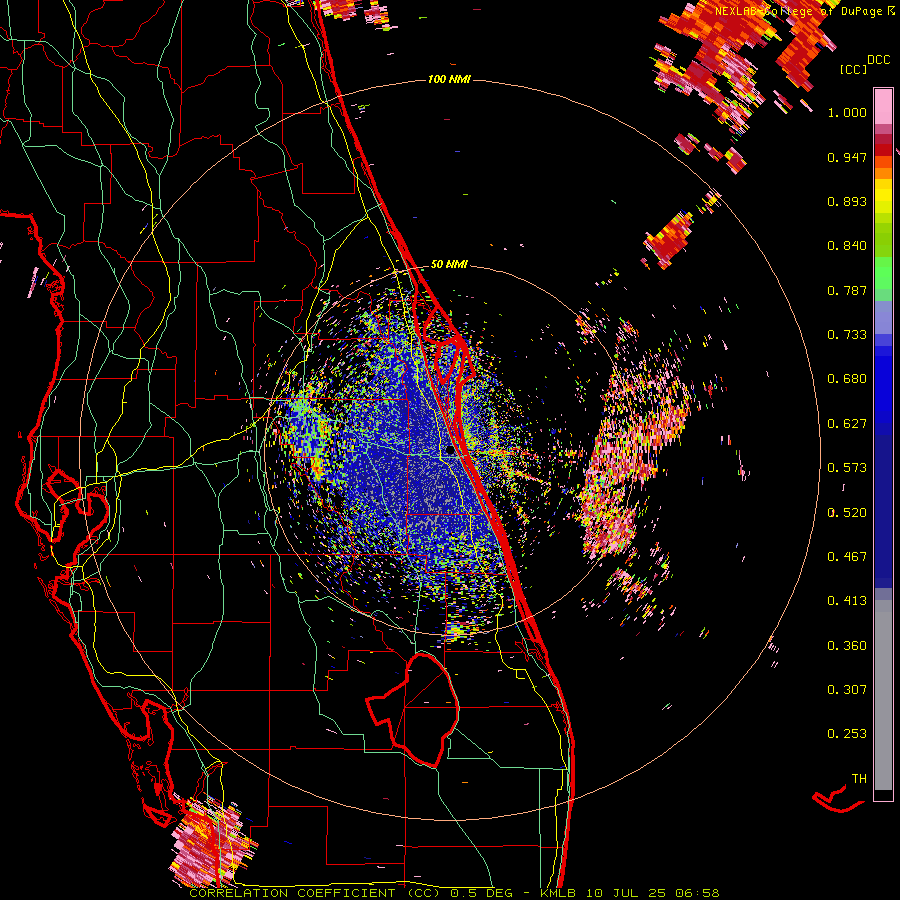Click the KMLB station identifier

click(557, 893)
